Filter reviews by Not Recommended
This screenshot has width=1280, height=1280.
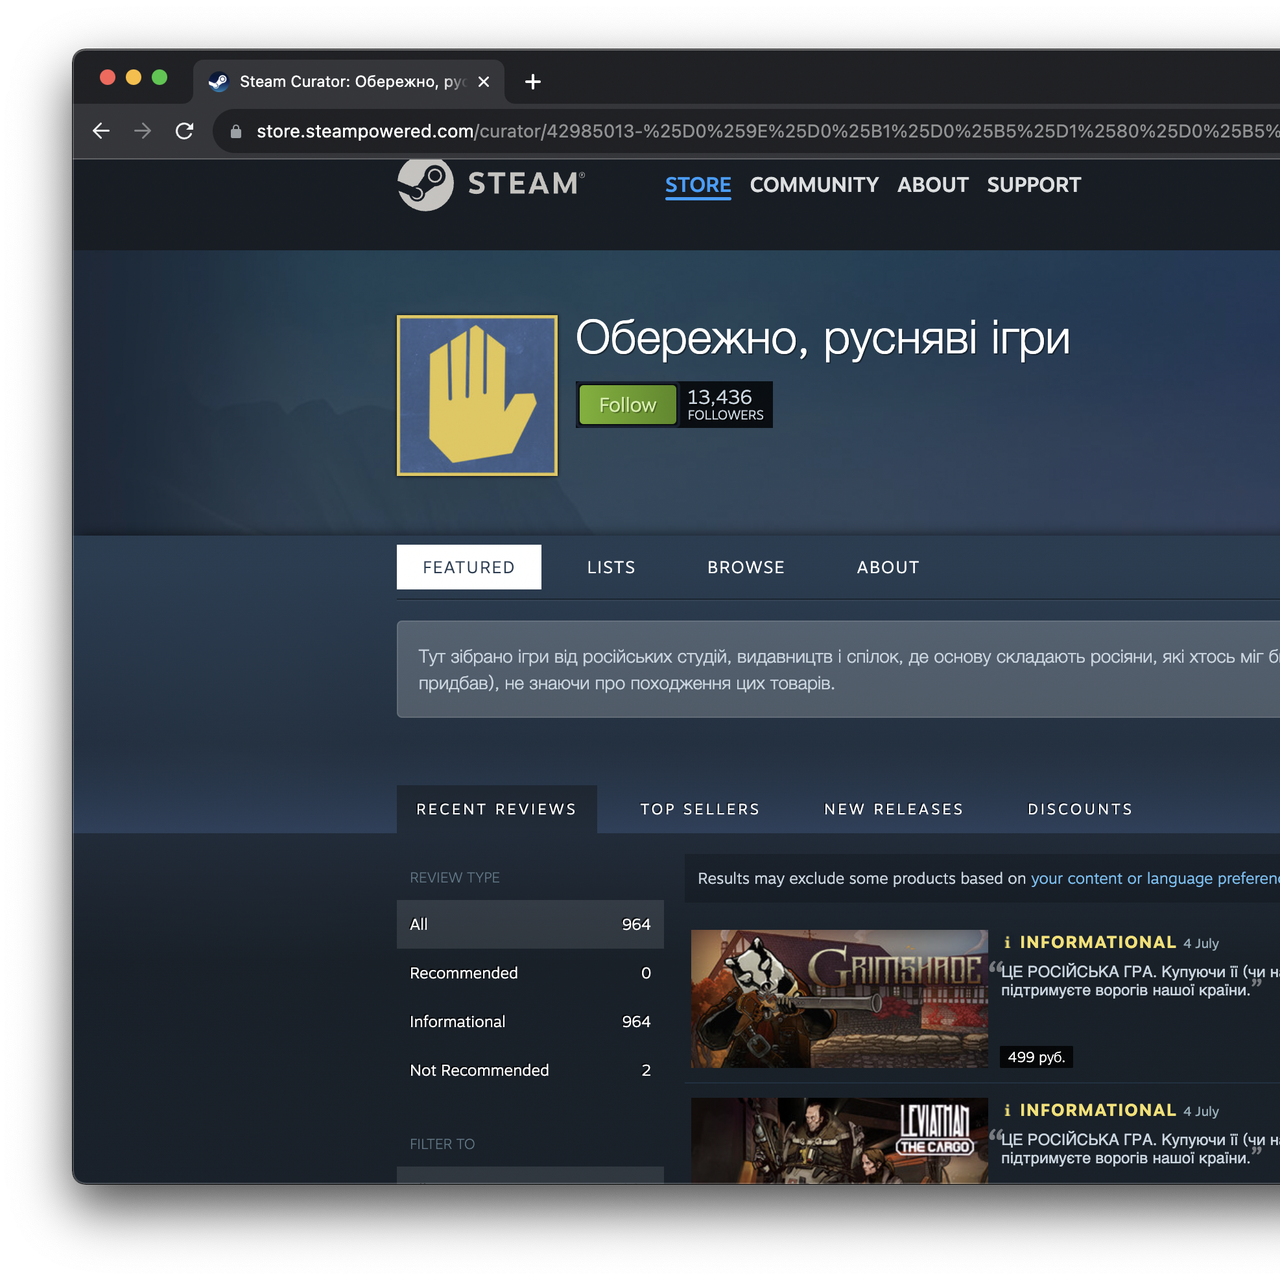(530, 1070)
